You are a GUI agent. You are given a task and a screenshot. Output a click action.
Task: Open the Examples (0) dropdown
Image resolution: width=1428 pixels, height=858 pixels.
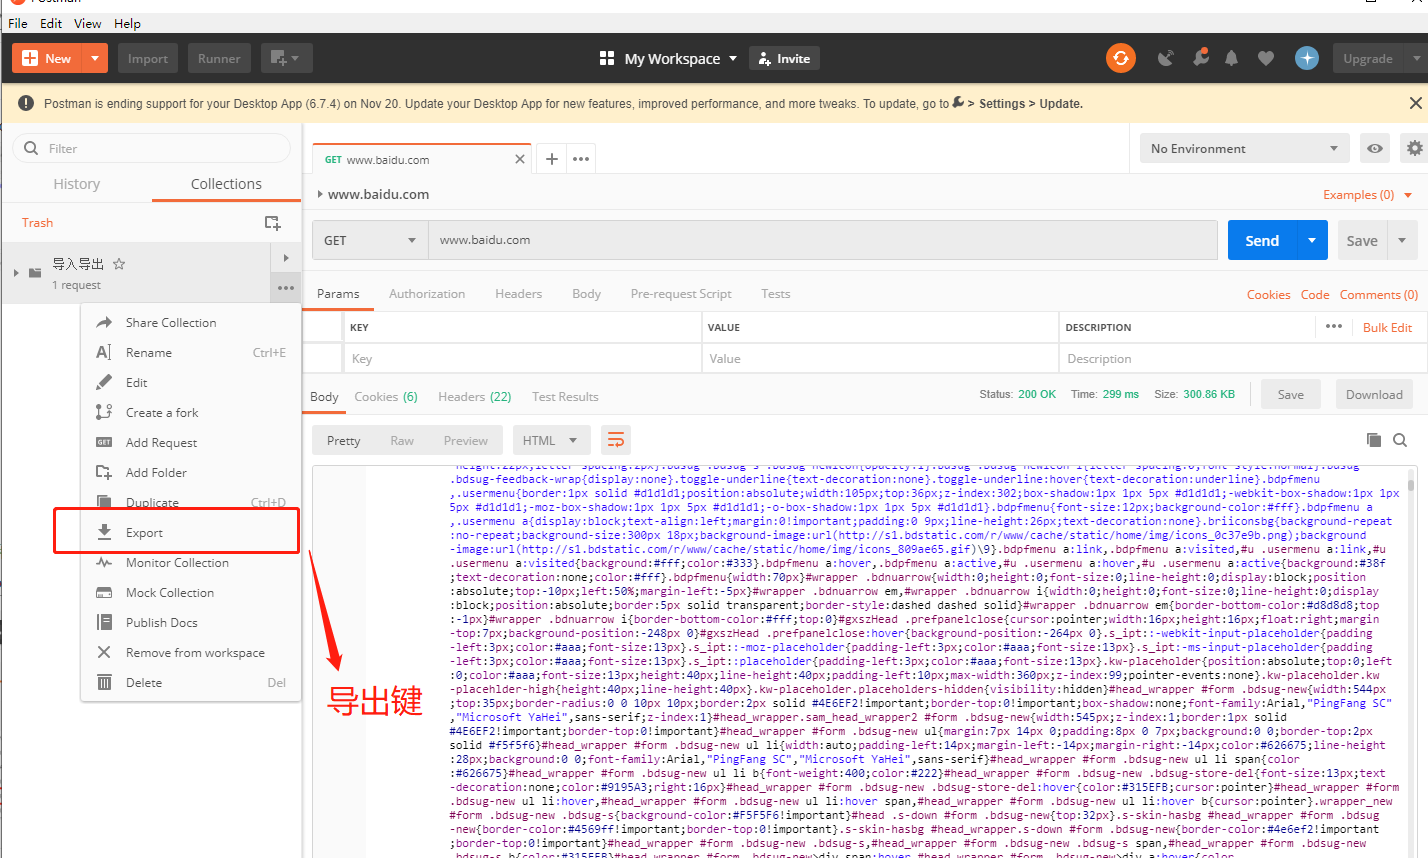point(1367,194)
